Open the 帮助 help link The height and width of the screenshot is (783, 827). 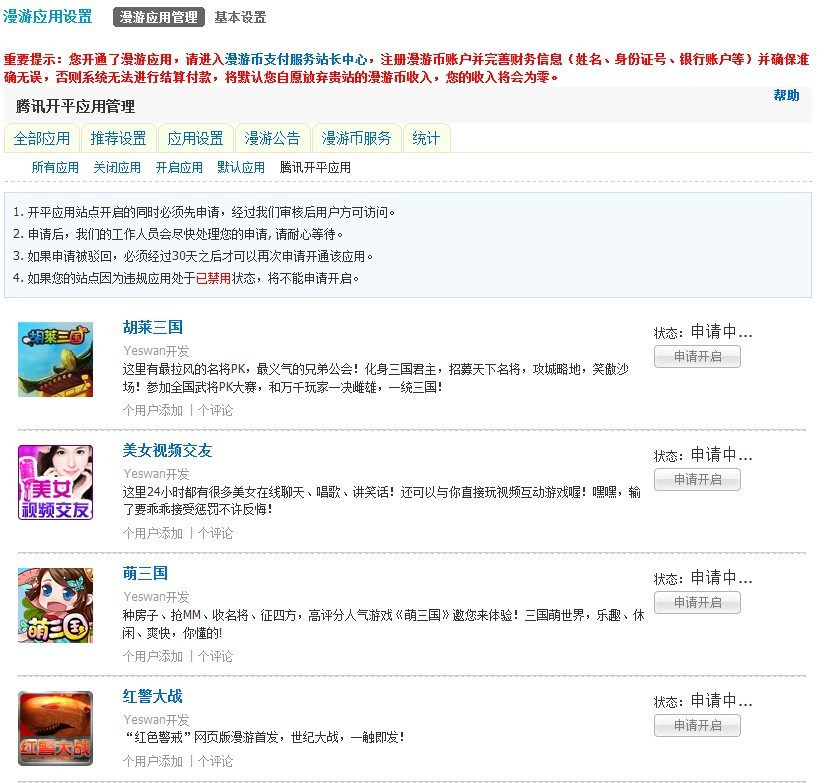[786, 95]
